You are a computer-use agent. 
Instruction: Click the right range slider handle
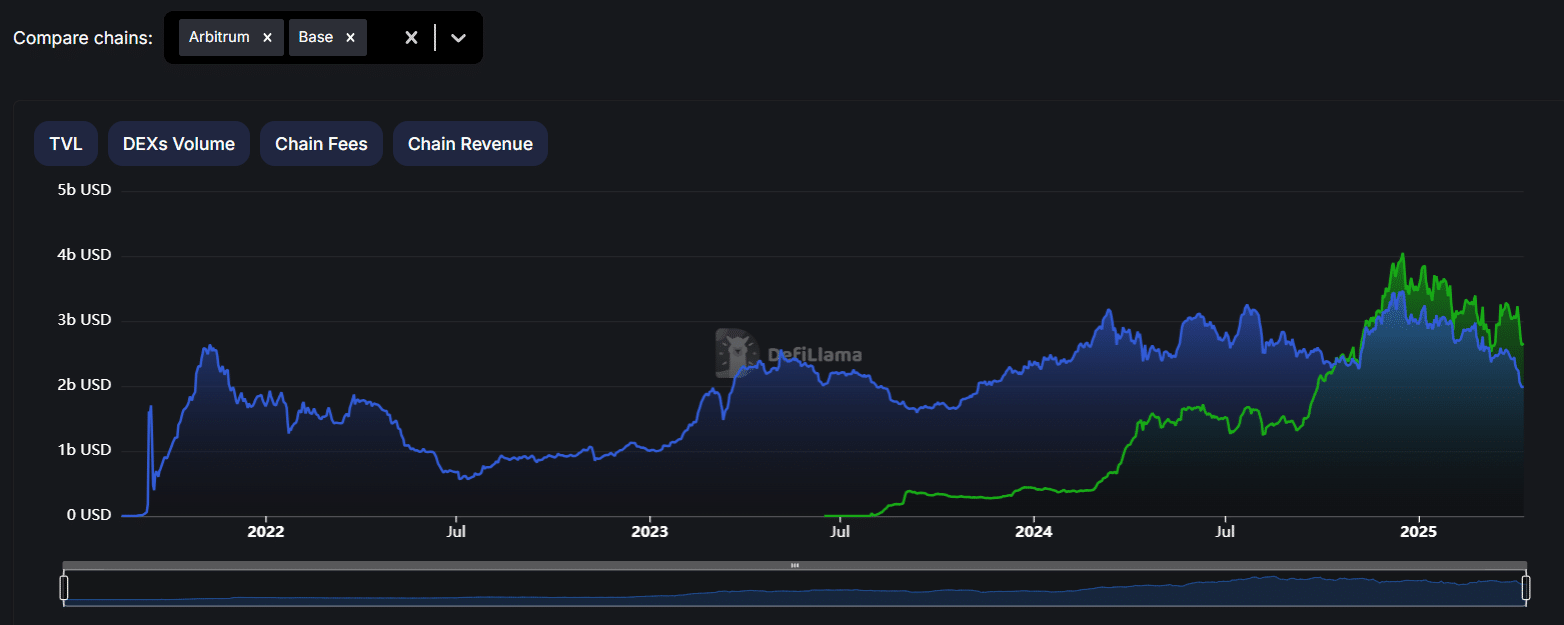(1526, 587)
